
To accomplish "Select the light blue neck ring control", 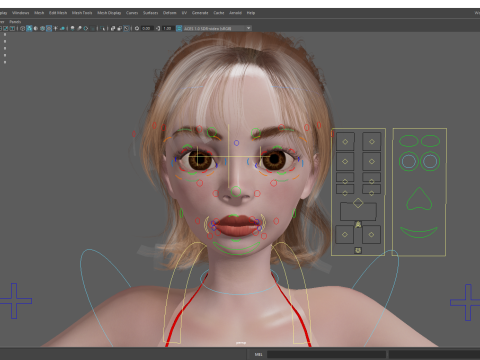I will (239, 282).
